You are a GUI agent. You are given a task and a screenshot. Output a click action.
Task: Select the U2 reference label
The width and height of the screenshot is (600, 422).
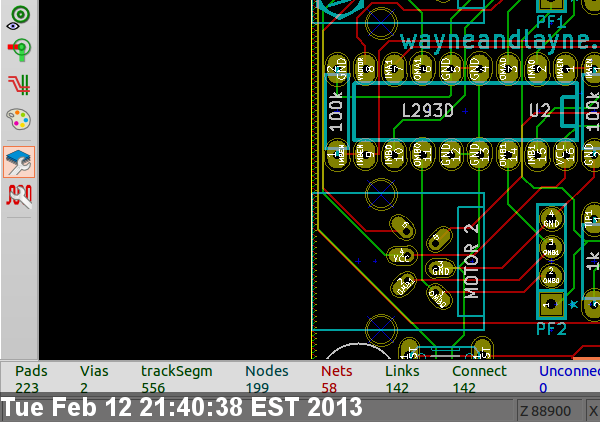[x=540, y=111]
